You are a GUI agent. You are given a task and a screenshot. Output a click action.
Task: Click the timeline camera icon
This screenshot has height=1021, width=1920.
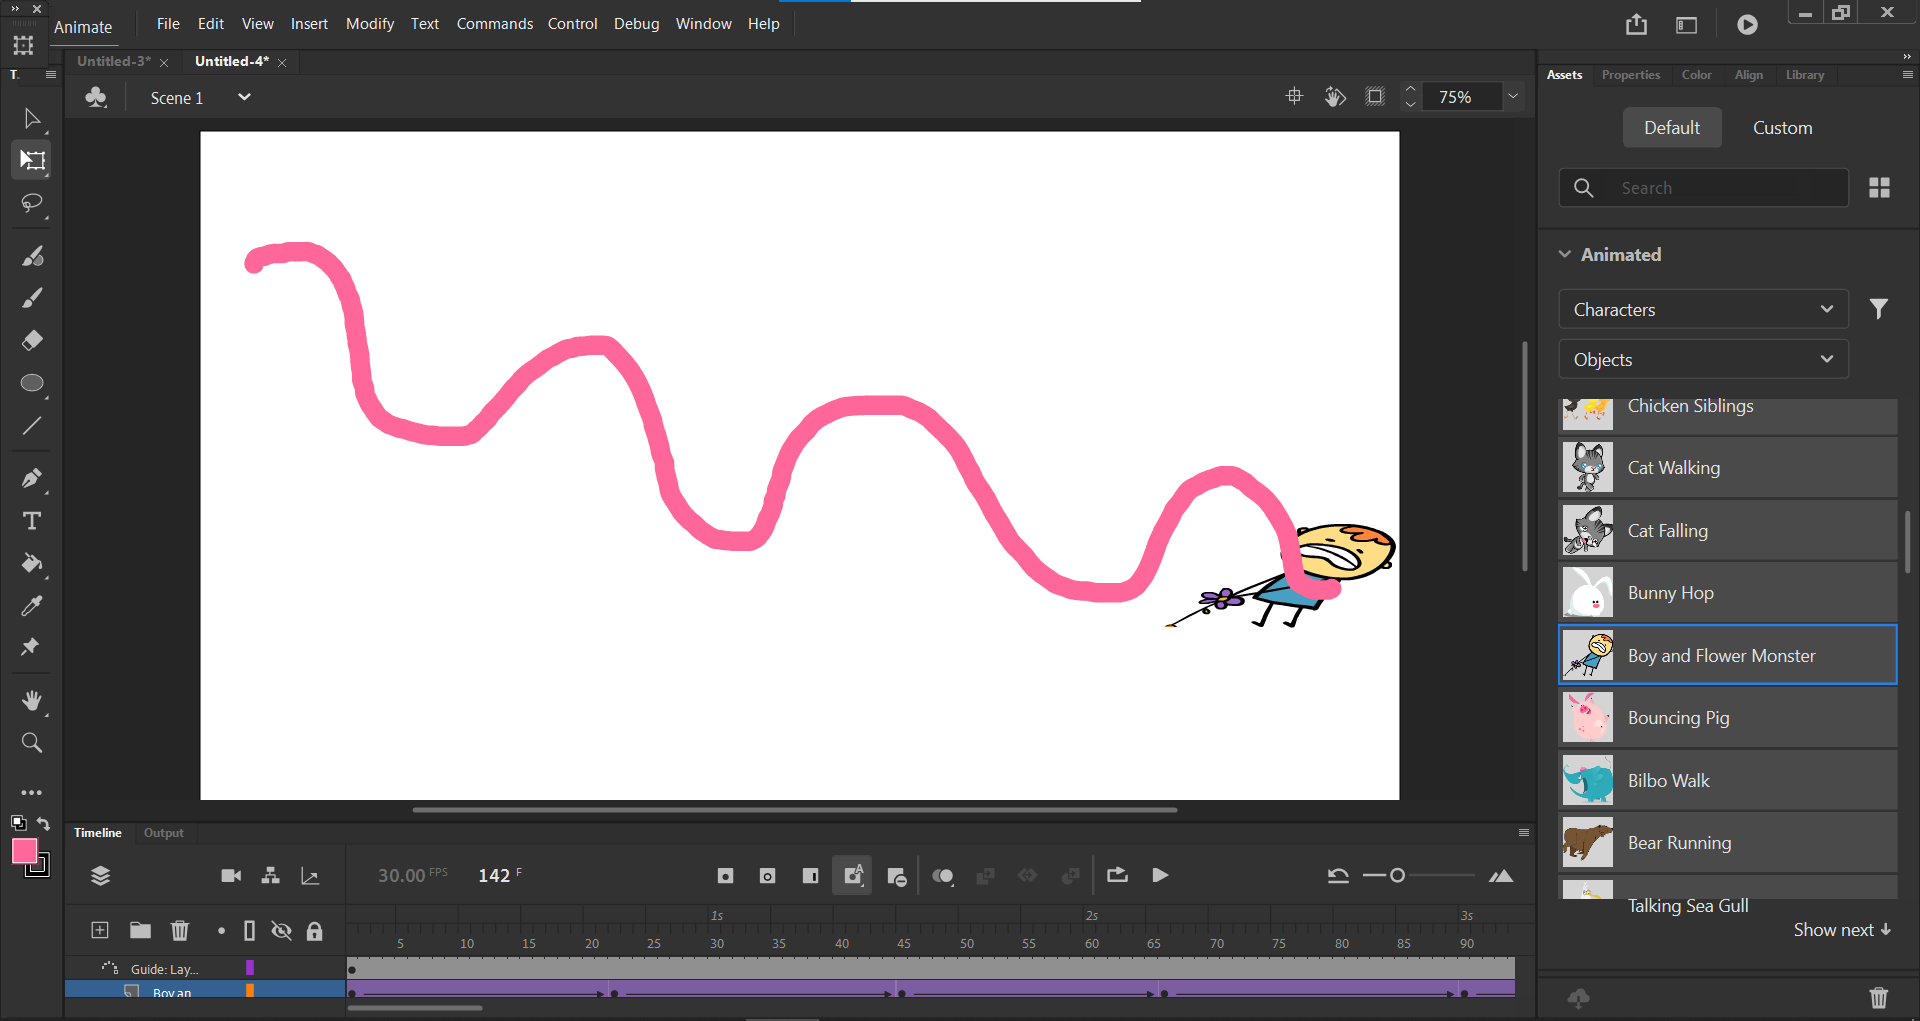231,876
